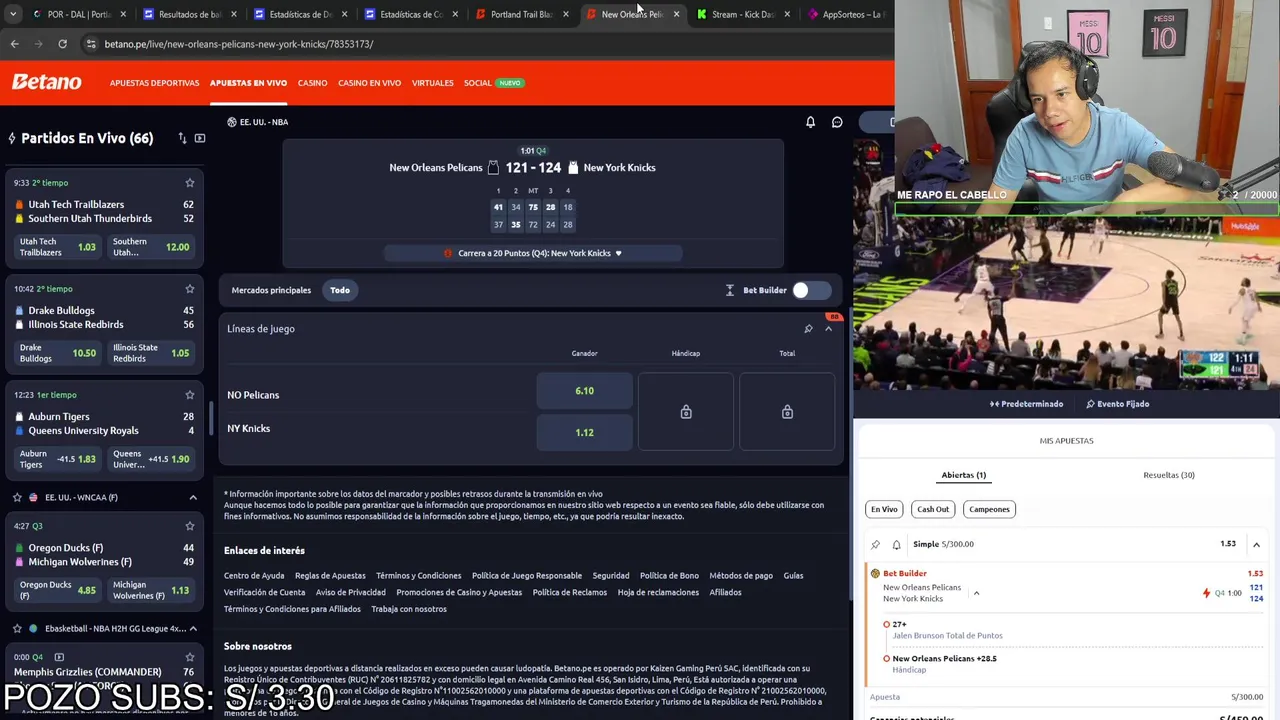Filter bets by Cash Out
This screenshot has width=1280, height=720.
point(933,509)
